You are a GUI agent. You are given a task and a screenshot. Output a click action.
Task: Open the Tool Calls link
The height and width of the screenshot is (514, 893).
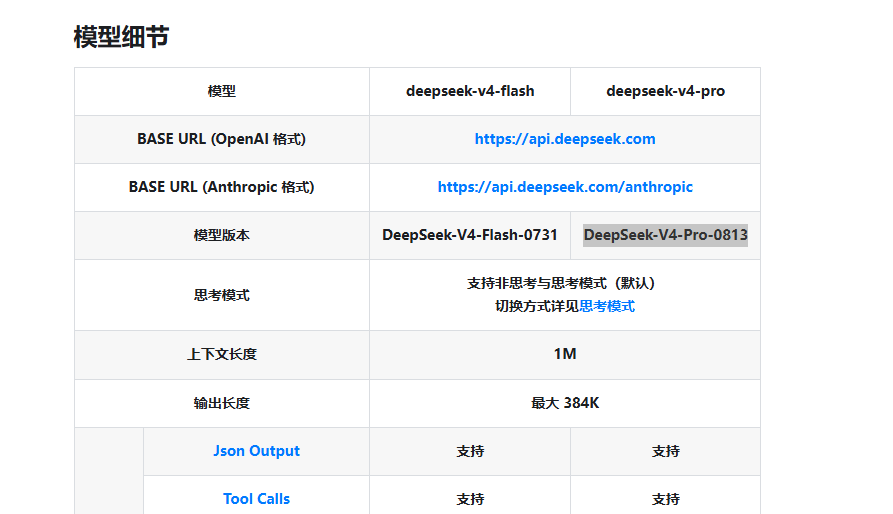256,499
